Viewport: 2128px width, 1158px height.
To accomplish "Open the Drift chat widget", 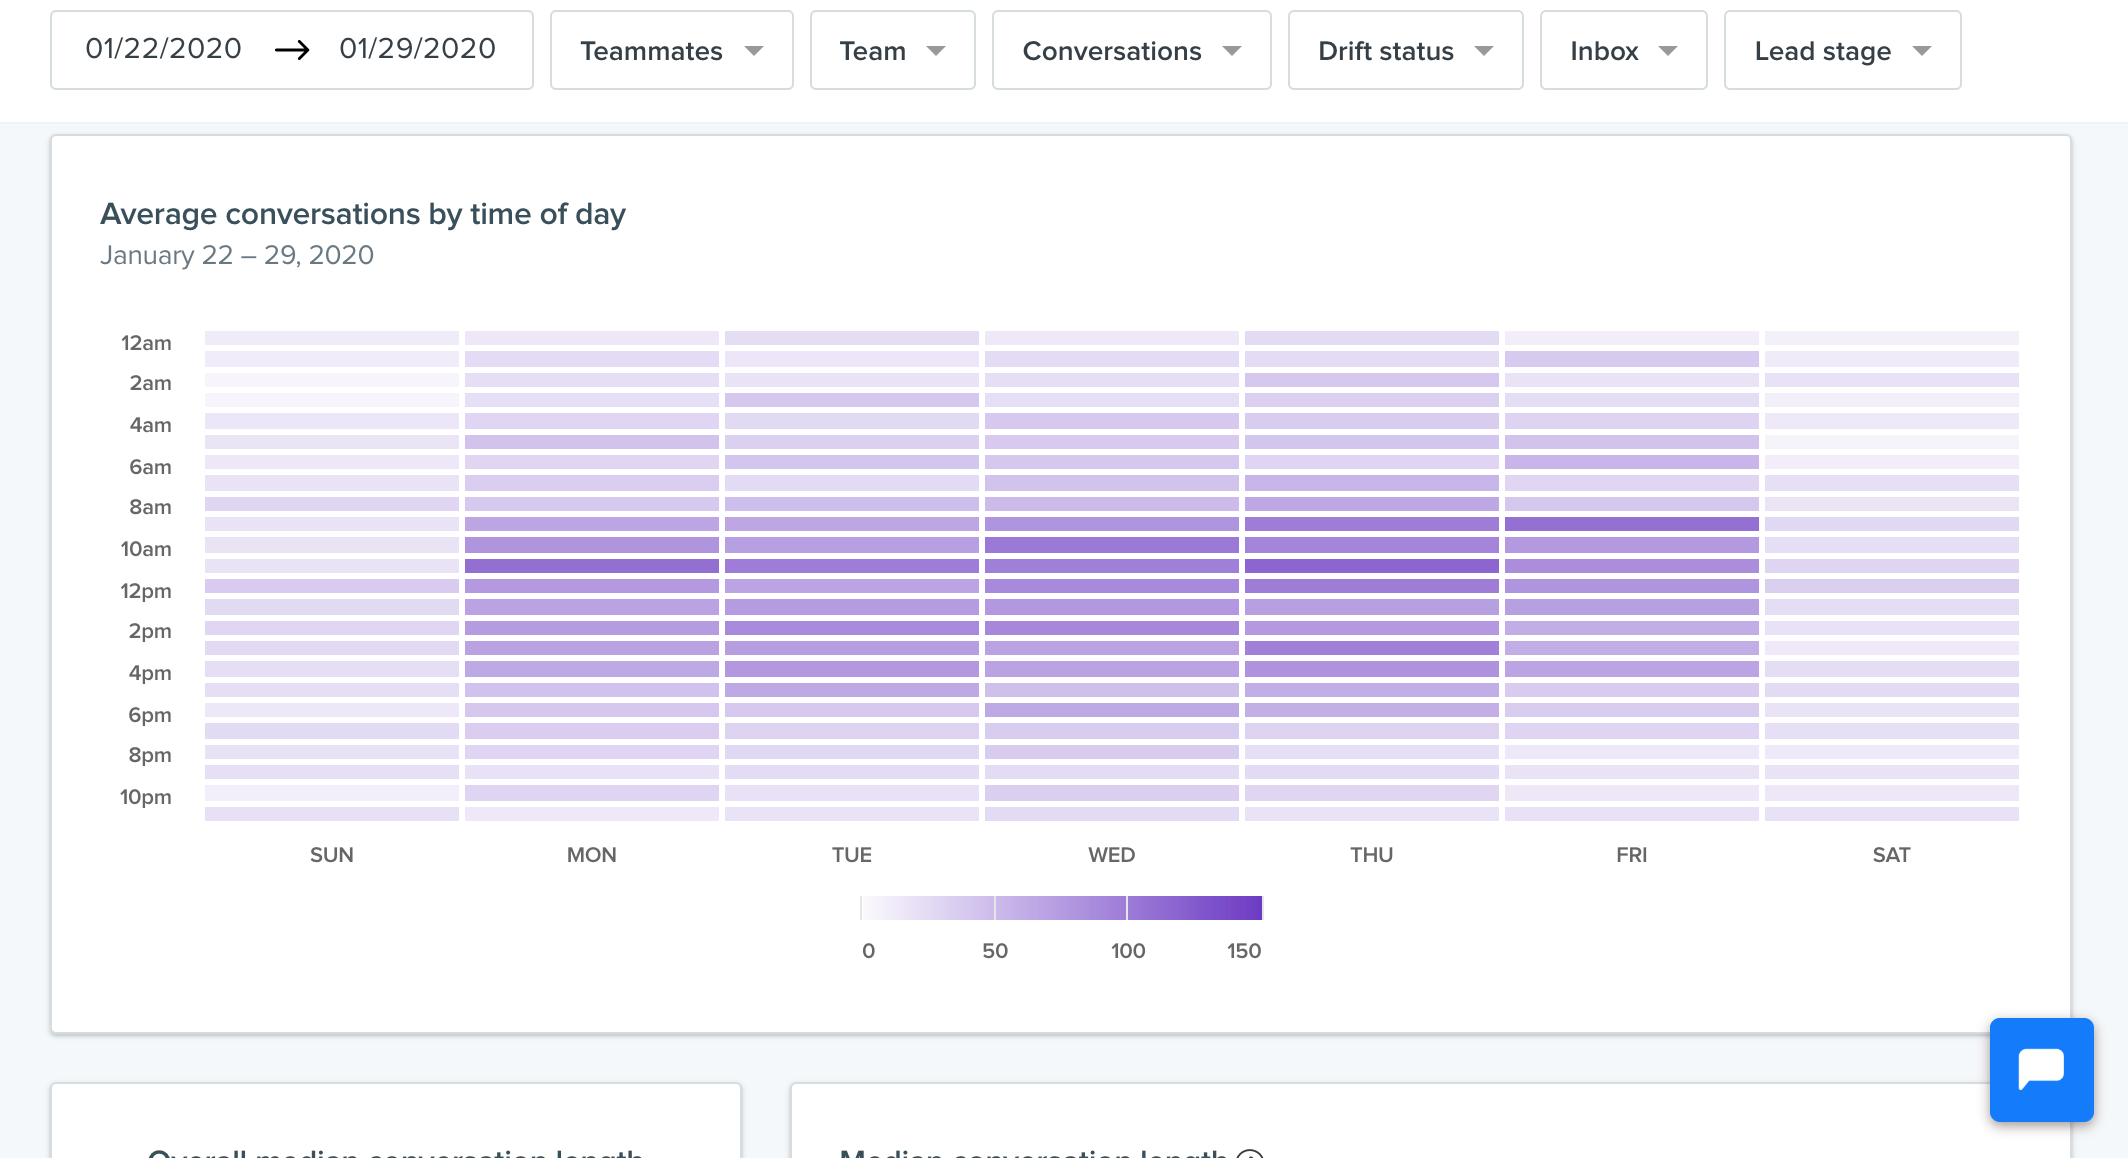I will [x=2041, y=1069].
